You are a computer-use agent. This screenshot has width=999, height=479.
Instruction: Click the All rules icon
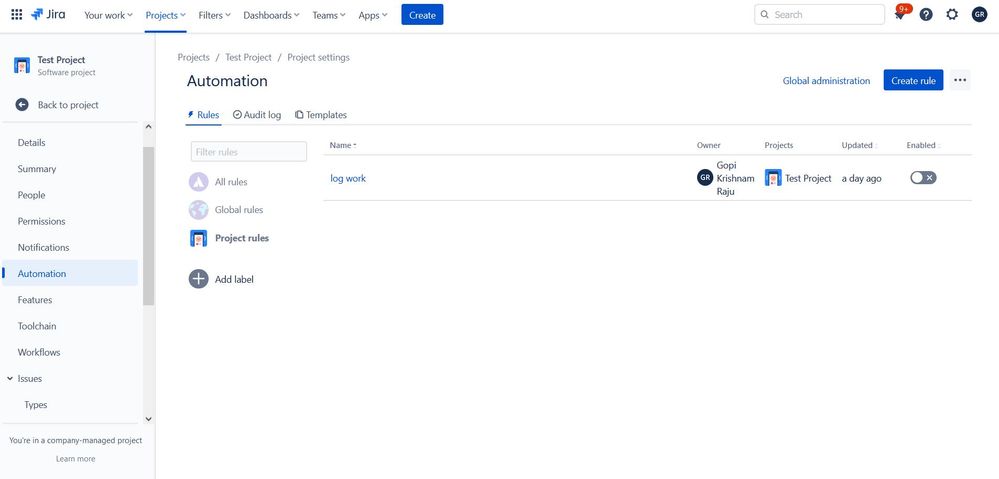(x=199, y=182)
